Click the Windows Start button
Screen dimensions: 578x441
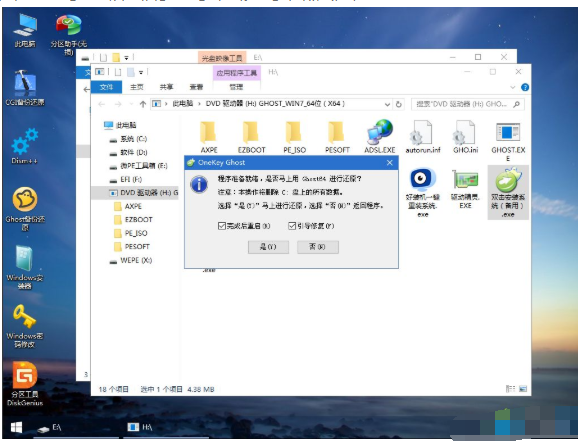16,428
